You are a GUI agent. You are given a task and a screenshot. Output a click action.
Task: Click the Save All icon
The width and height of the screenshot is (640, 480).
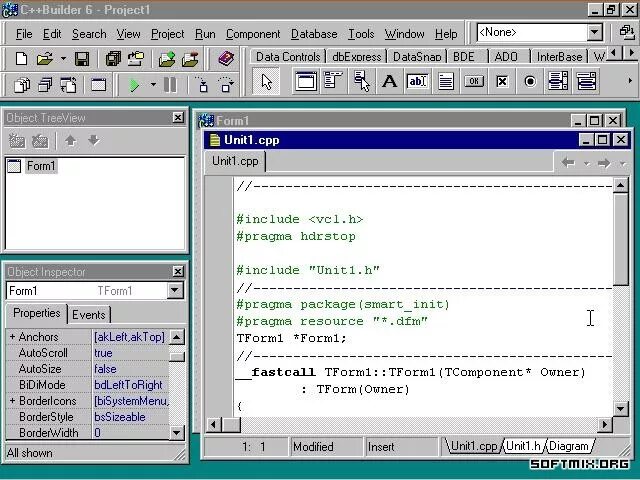(113, 59)
